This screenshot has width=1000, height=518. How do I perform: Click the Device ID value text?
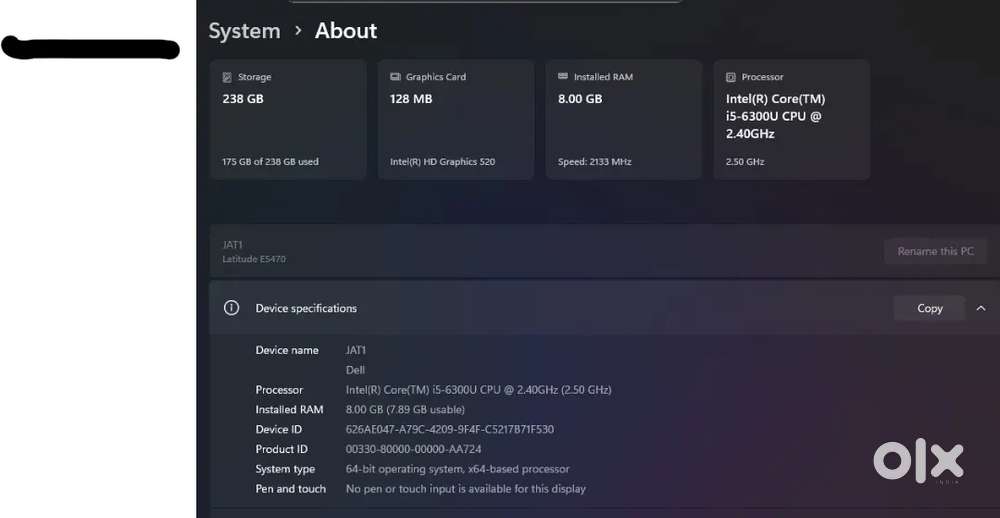click(449, 429)
